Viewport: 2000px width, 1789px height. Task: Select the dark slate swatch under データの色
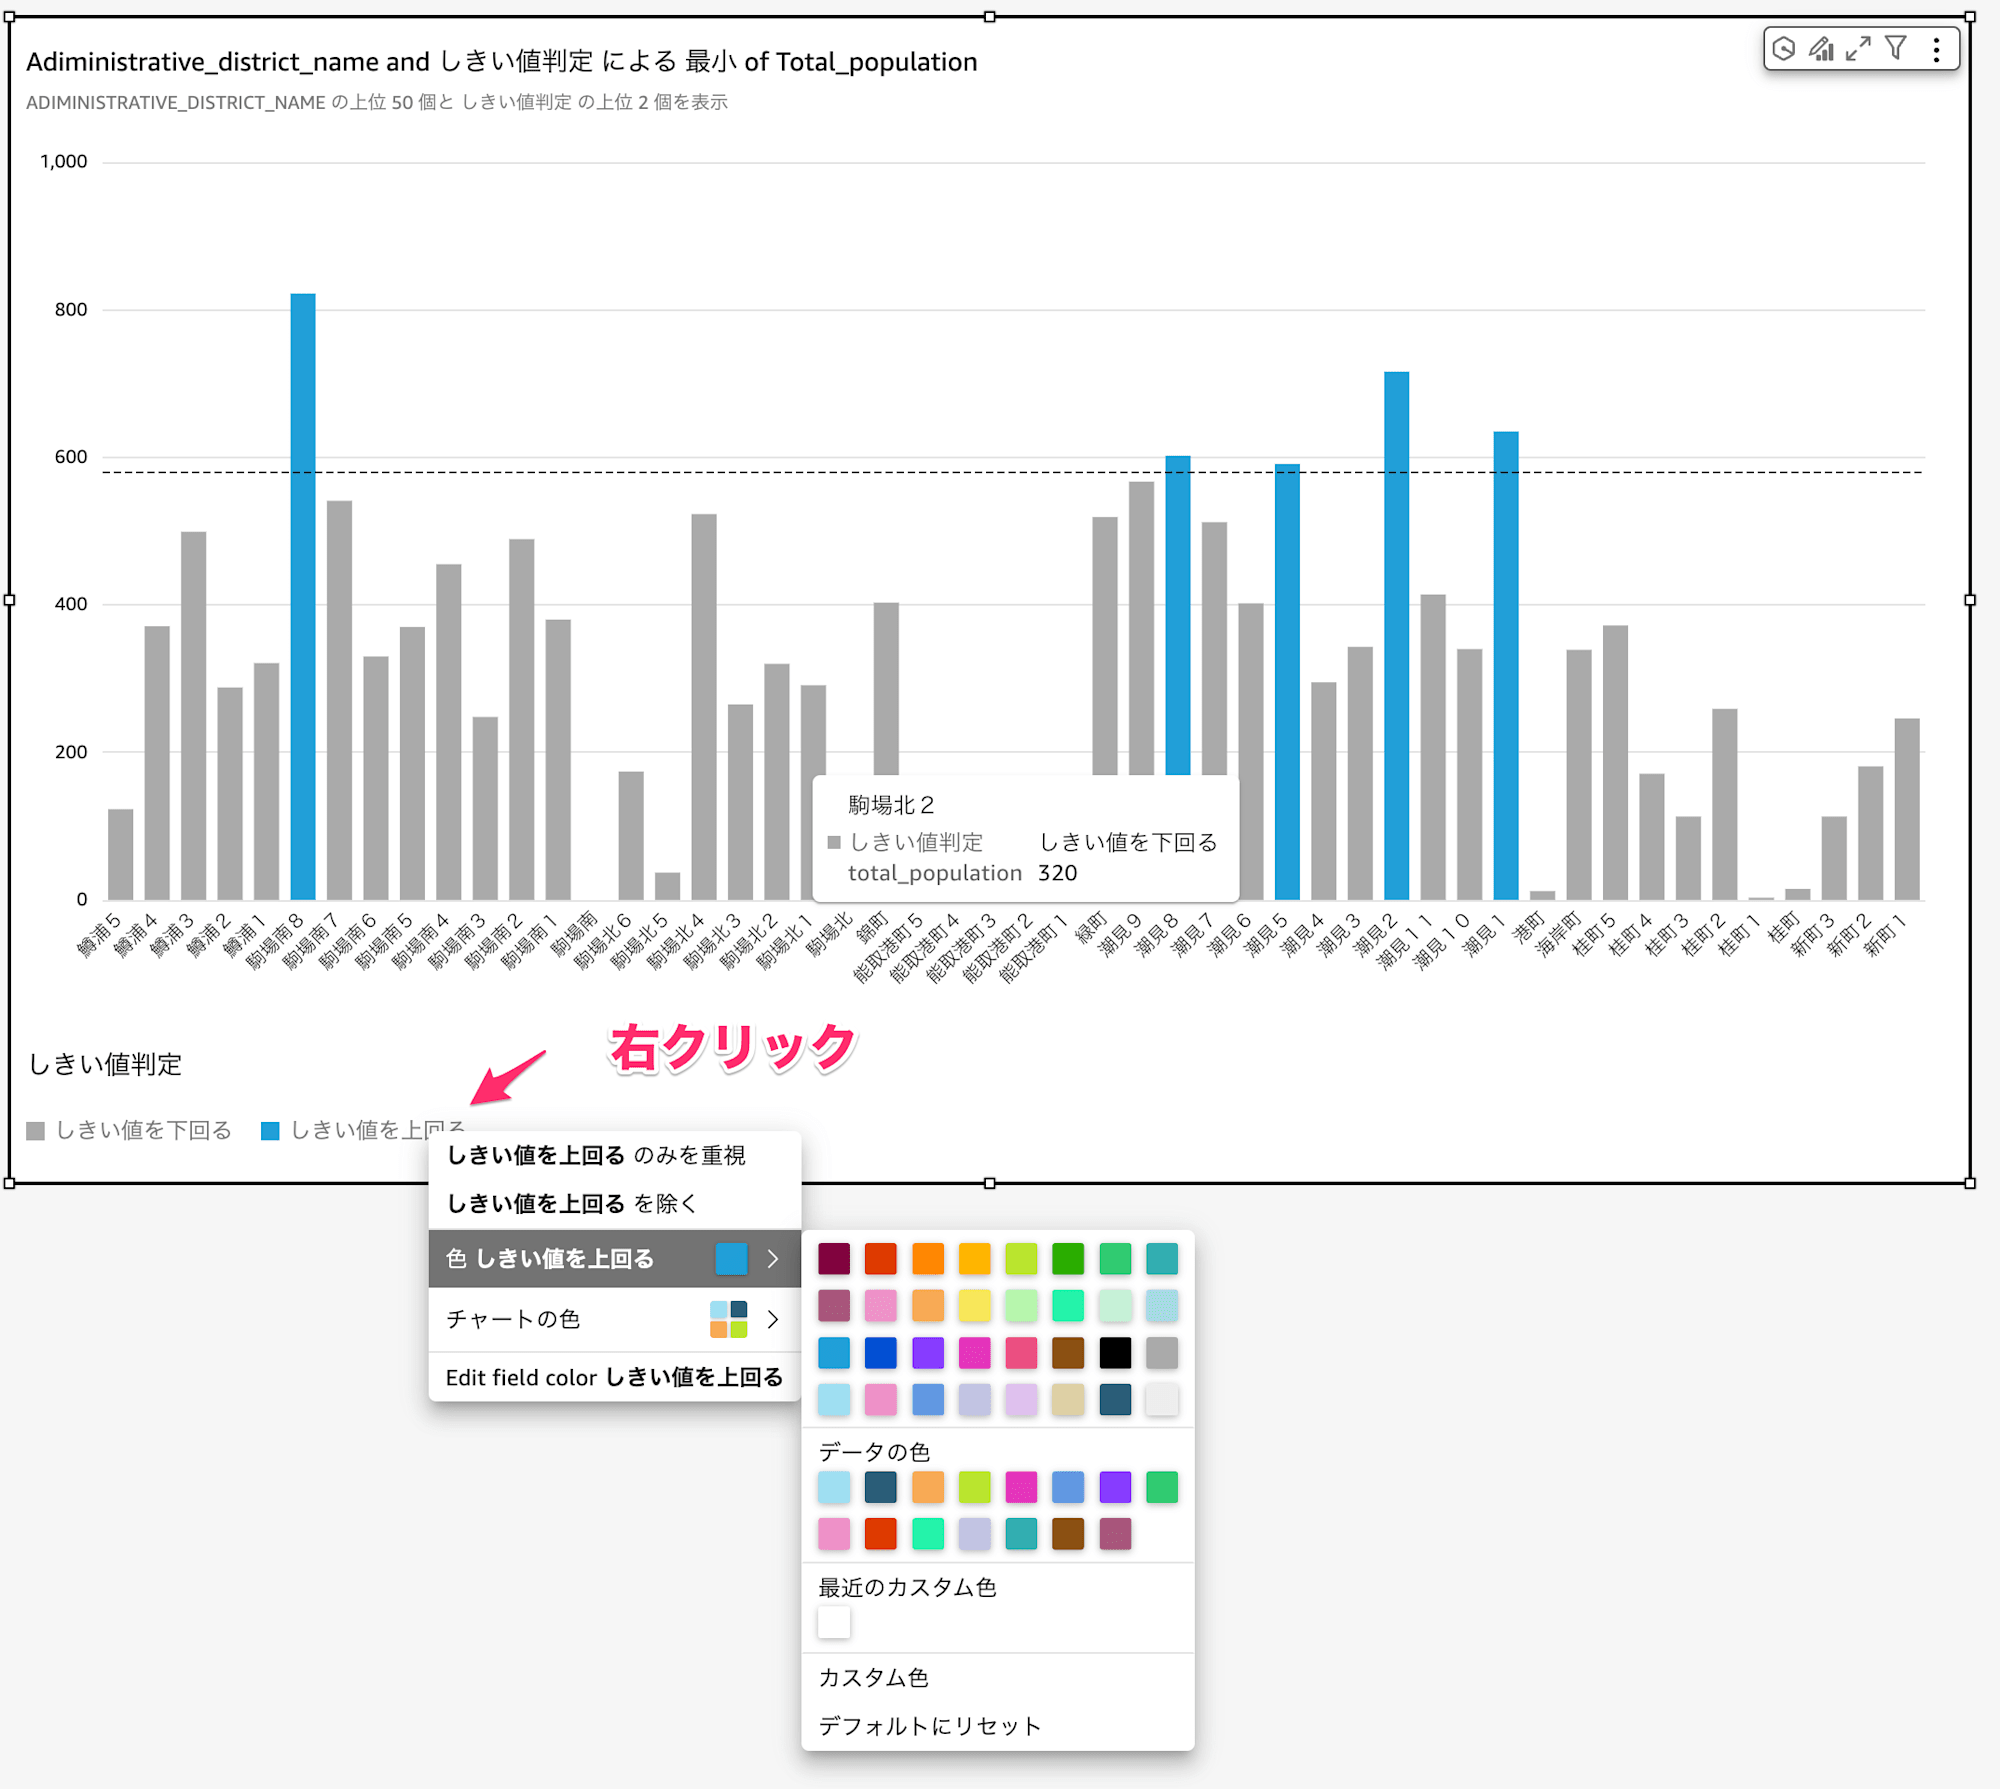click(880, 1487)
